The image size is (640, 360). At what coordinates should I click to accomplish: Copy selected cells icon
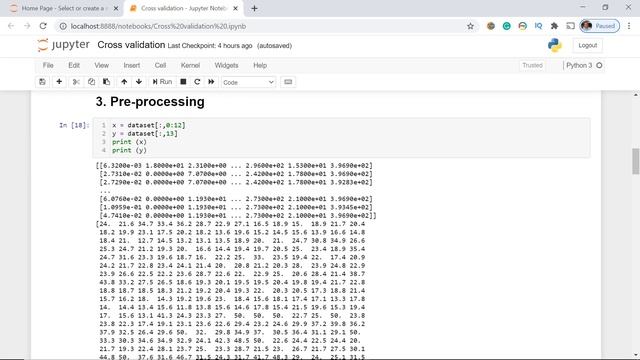pyautogui.click(x=91, y=82)
